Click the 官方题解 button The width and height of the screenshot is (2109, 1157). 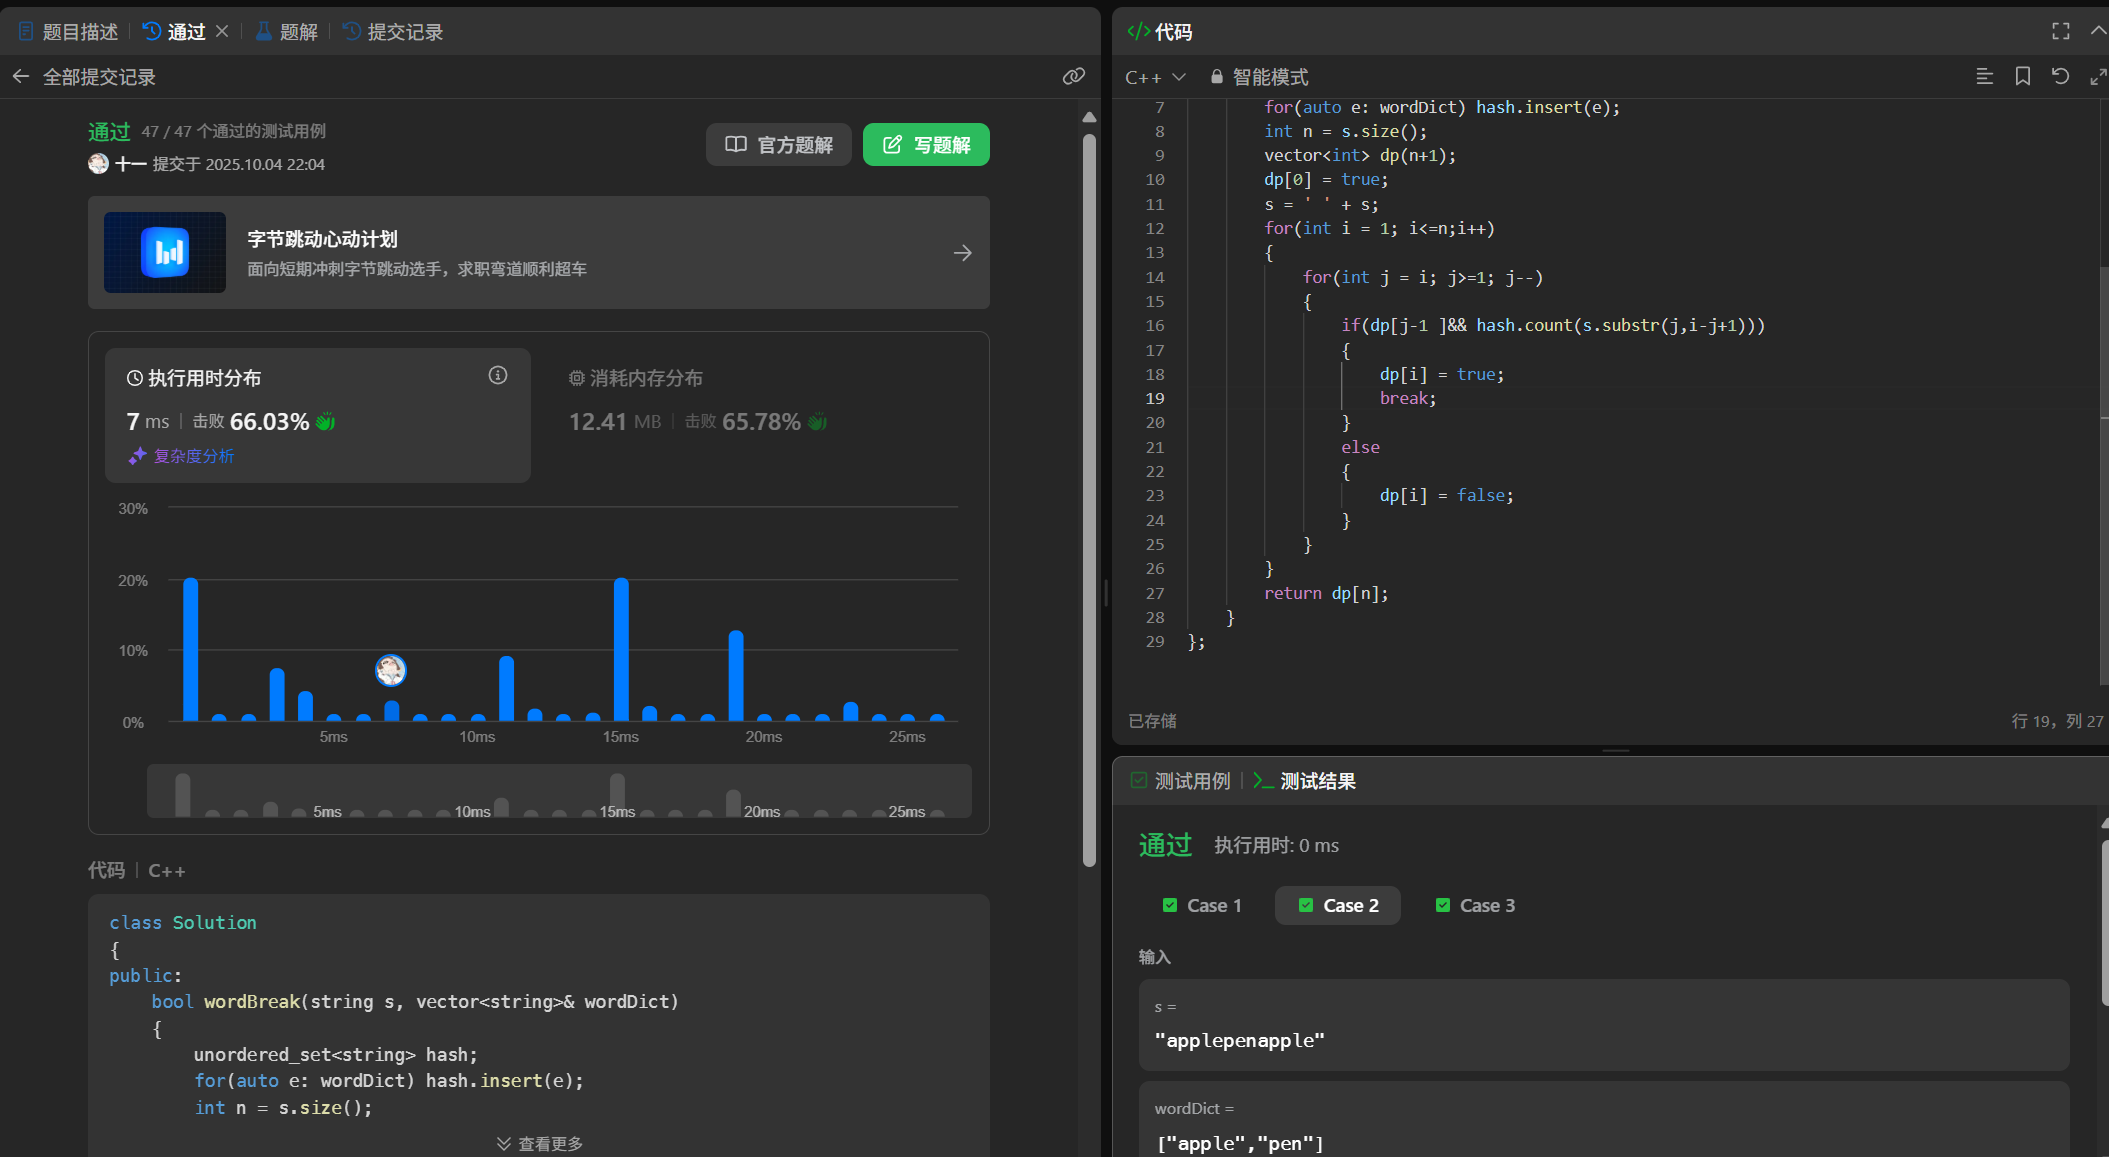778,145
